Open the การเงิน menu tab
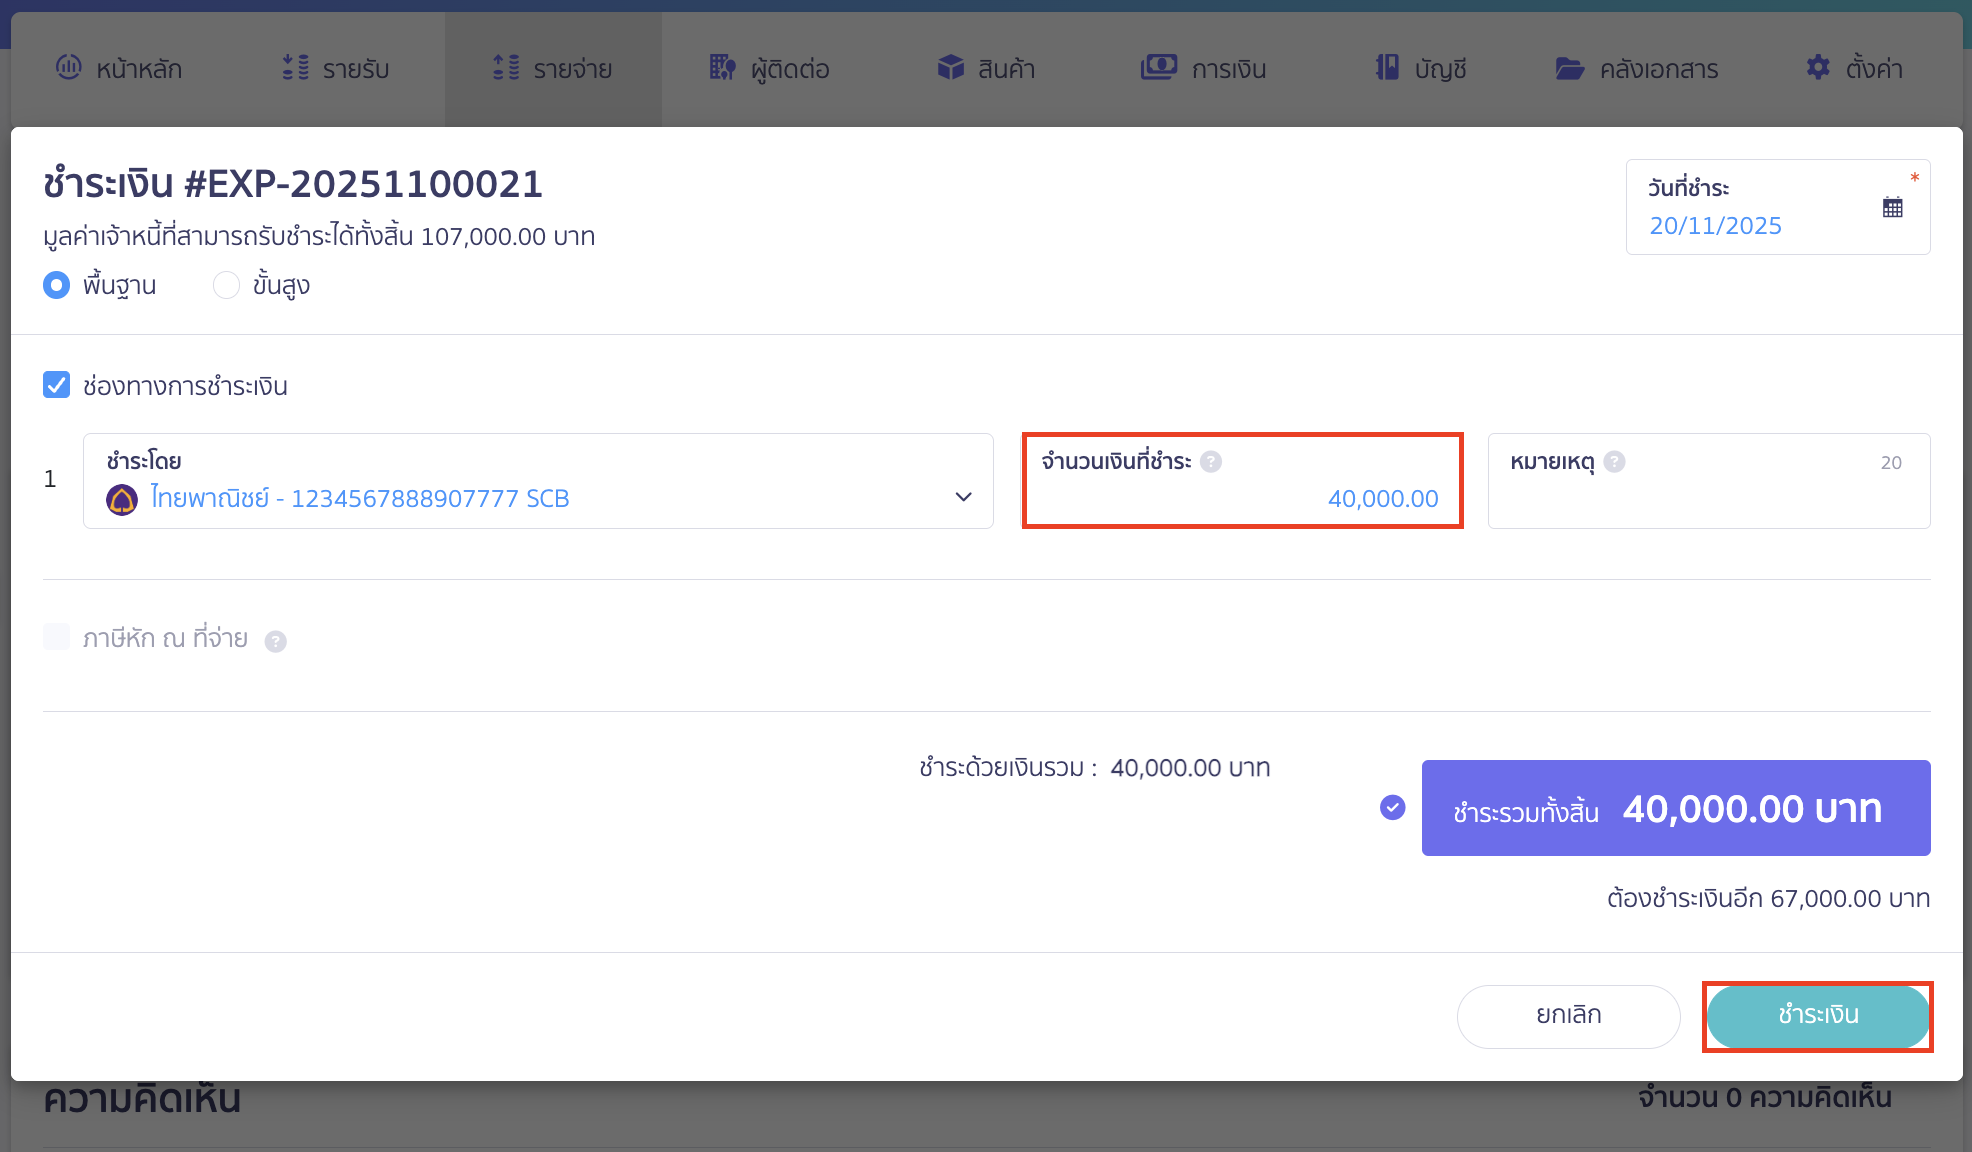1972x1152 pixels. pyautogui.click(x=1204, y=68)
